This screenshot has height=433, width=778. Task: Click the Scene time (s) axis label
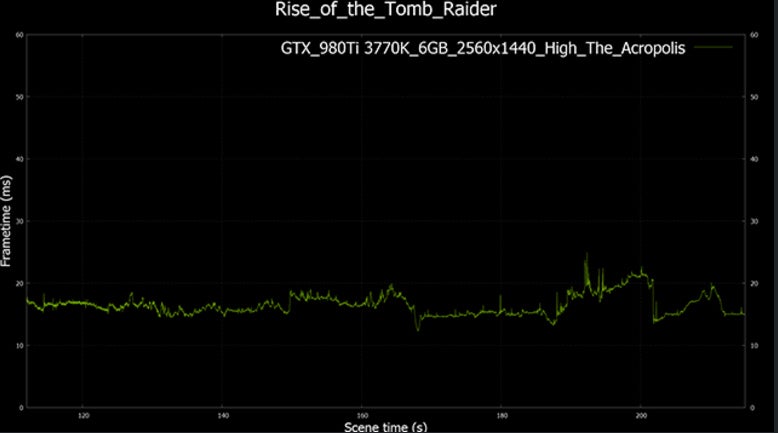386,427
